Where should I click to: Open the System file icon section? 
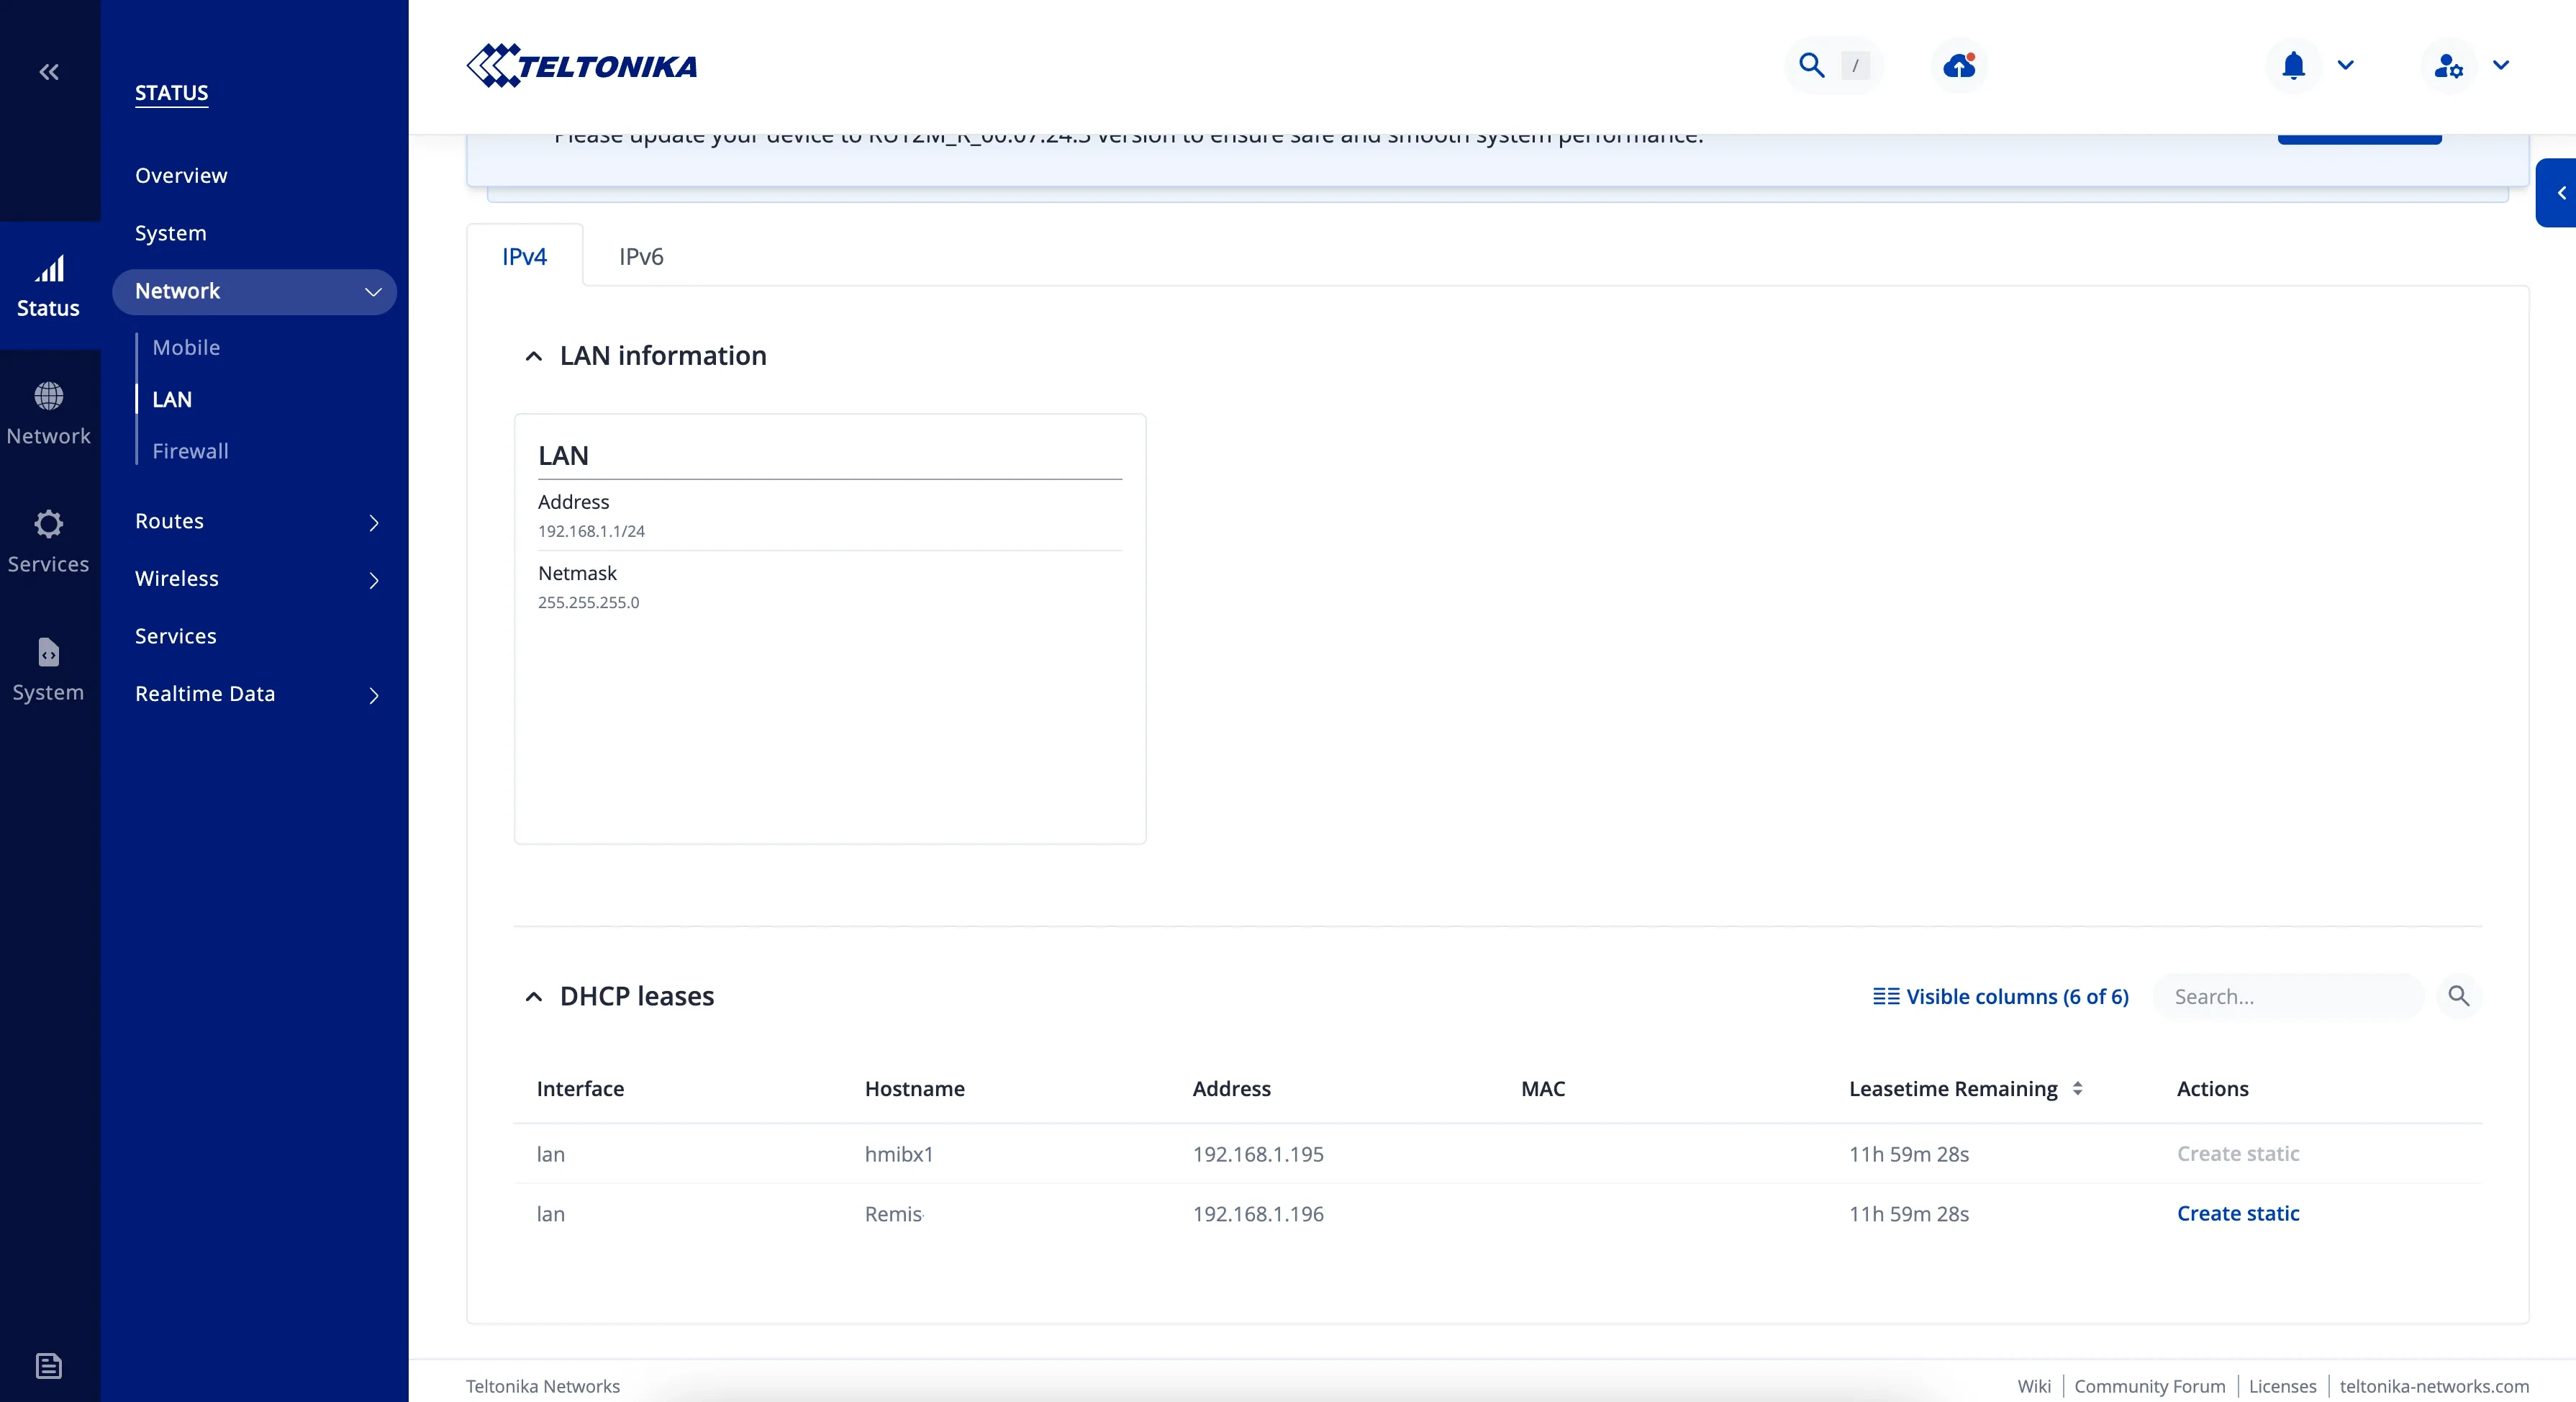(x=49, y=670)
